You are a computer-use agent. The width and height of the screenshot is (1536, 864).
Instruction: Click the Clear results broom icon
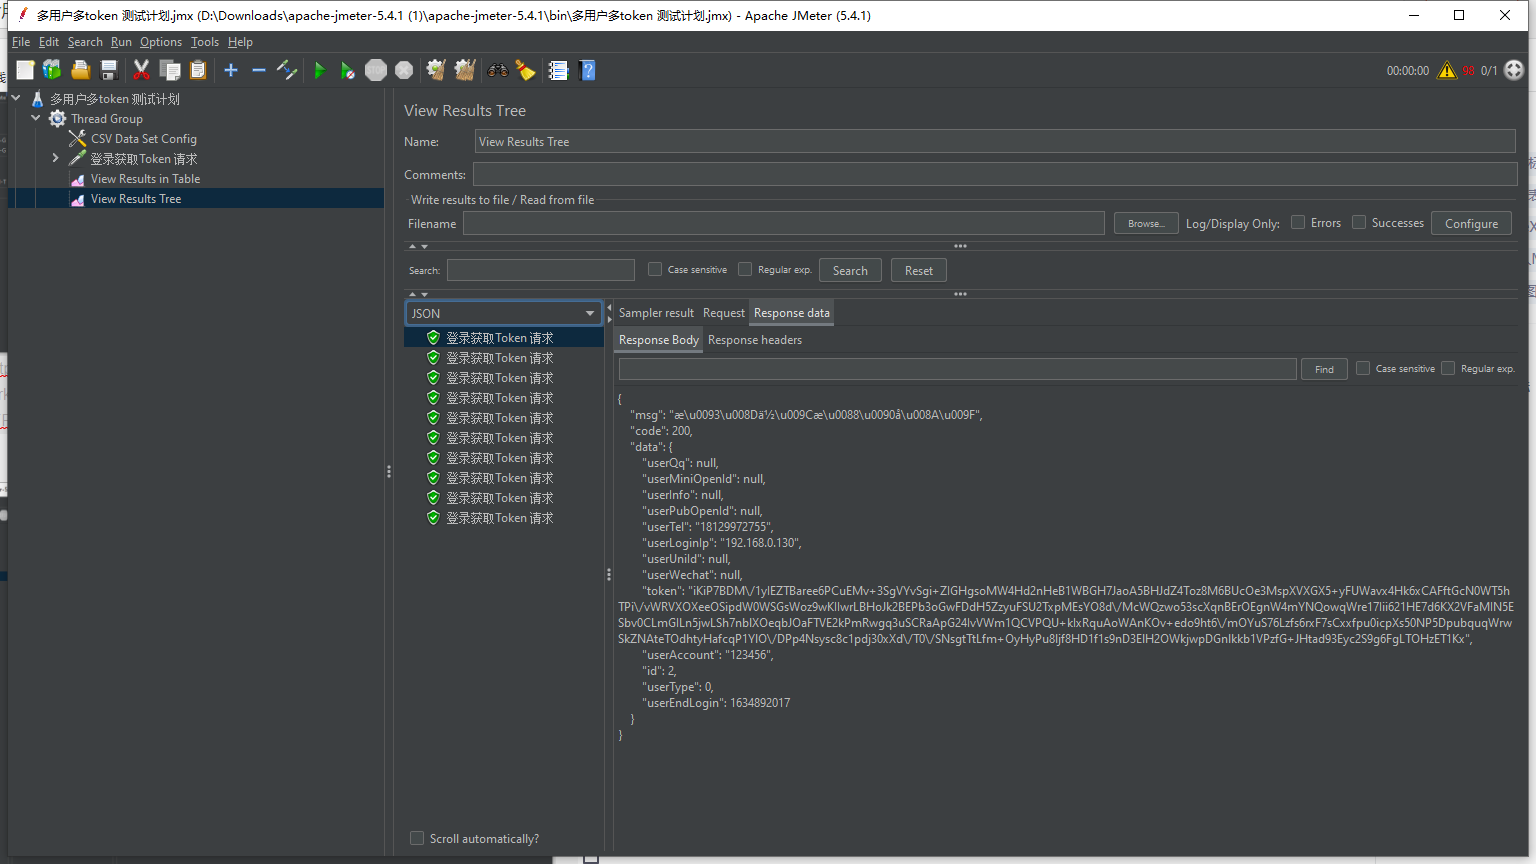point(436,70)
